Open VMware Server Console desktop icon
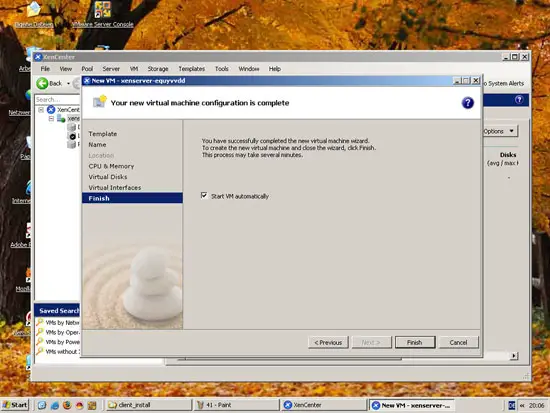Image resolution: width=550 pixels, height=413 pixels. pos(103,10)
